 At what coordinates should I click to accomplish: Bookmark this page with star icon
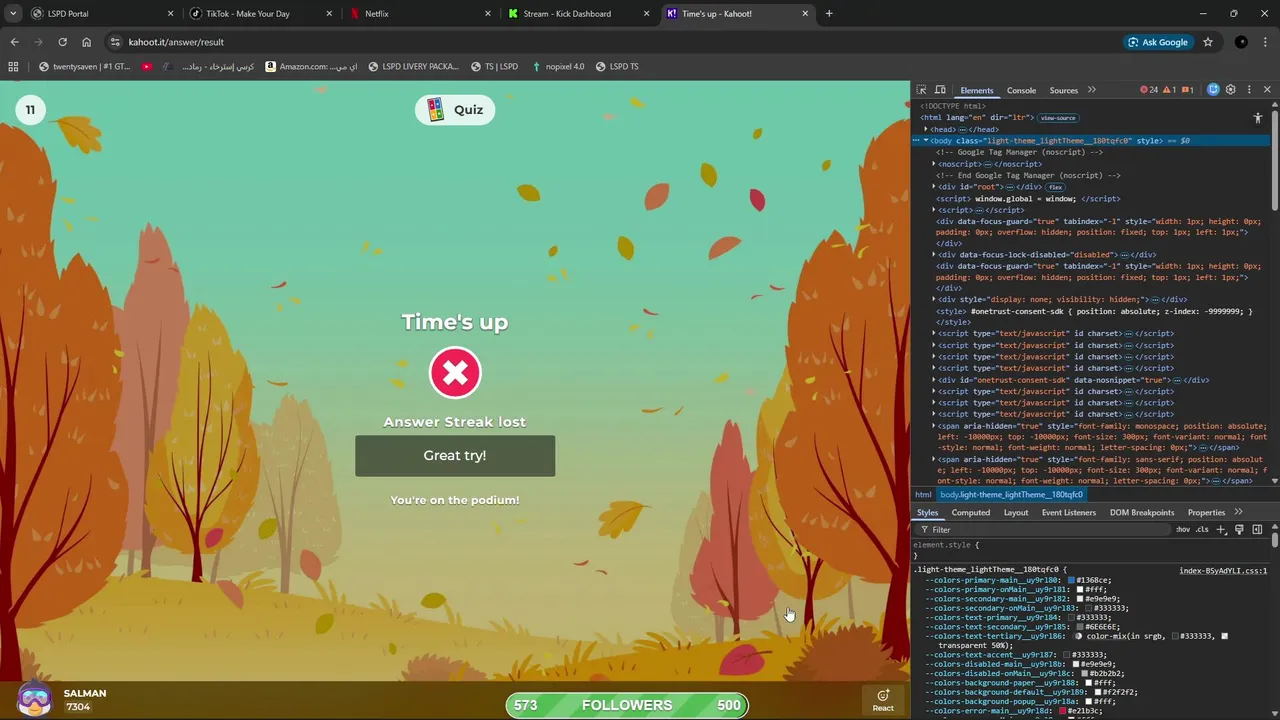coord(1208,42)
